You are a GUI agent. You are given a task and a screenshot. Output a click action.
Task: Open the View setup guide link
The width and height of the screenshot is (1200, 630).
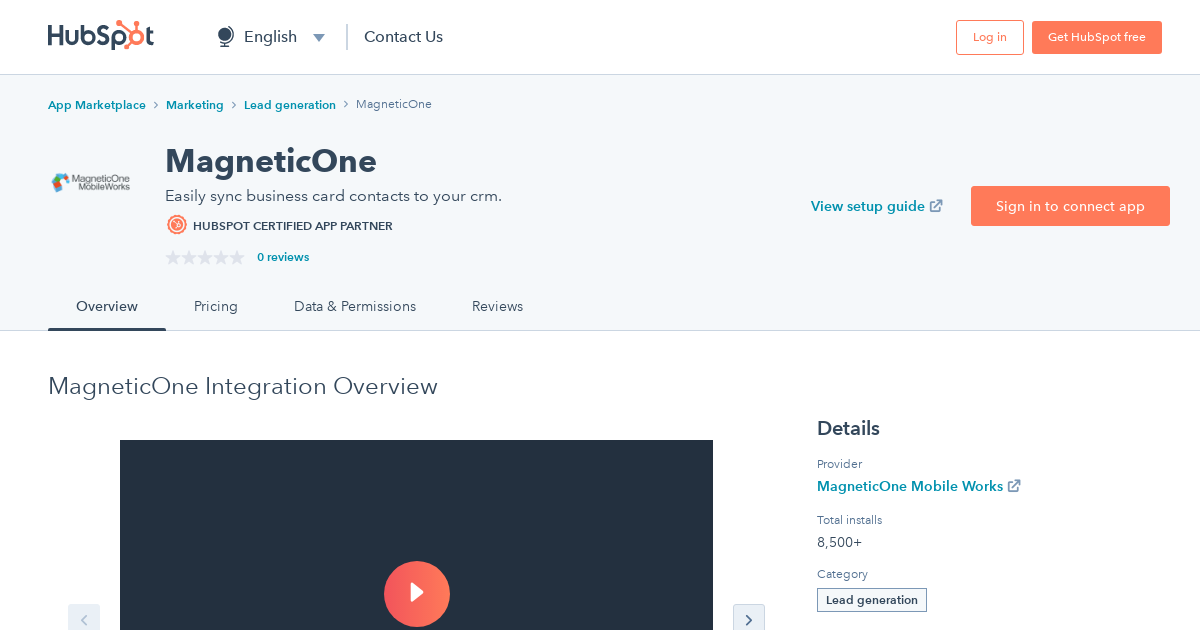[868, 206]
